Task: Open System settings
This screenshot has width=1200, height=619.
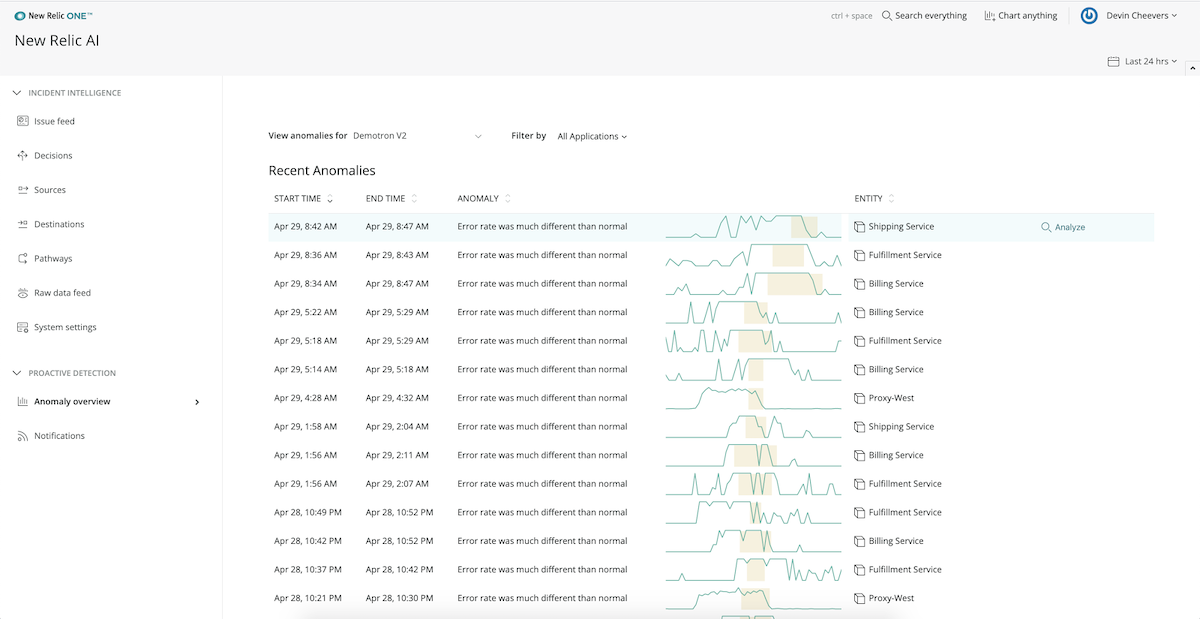Action: pyautogui.click(x=65, y=327)
